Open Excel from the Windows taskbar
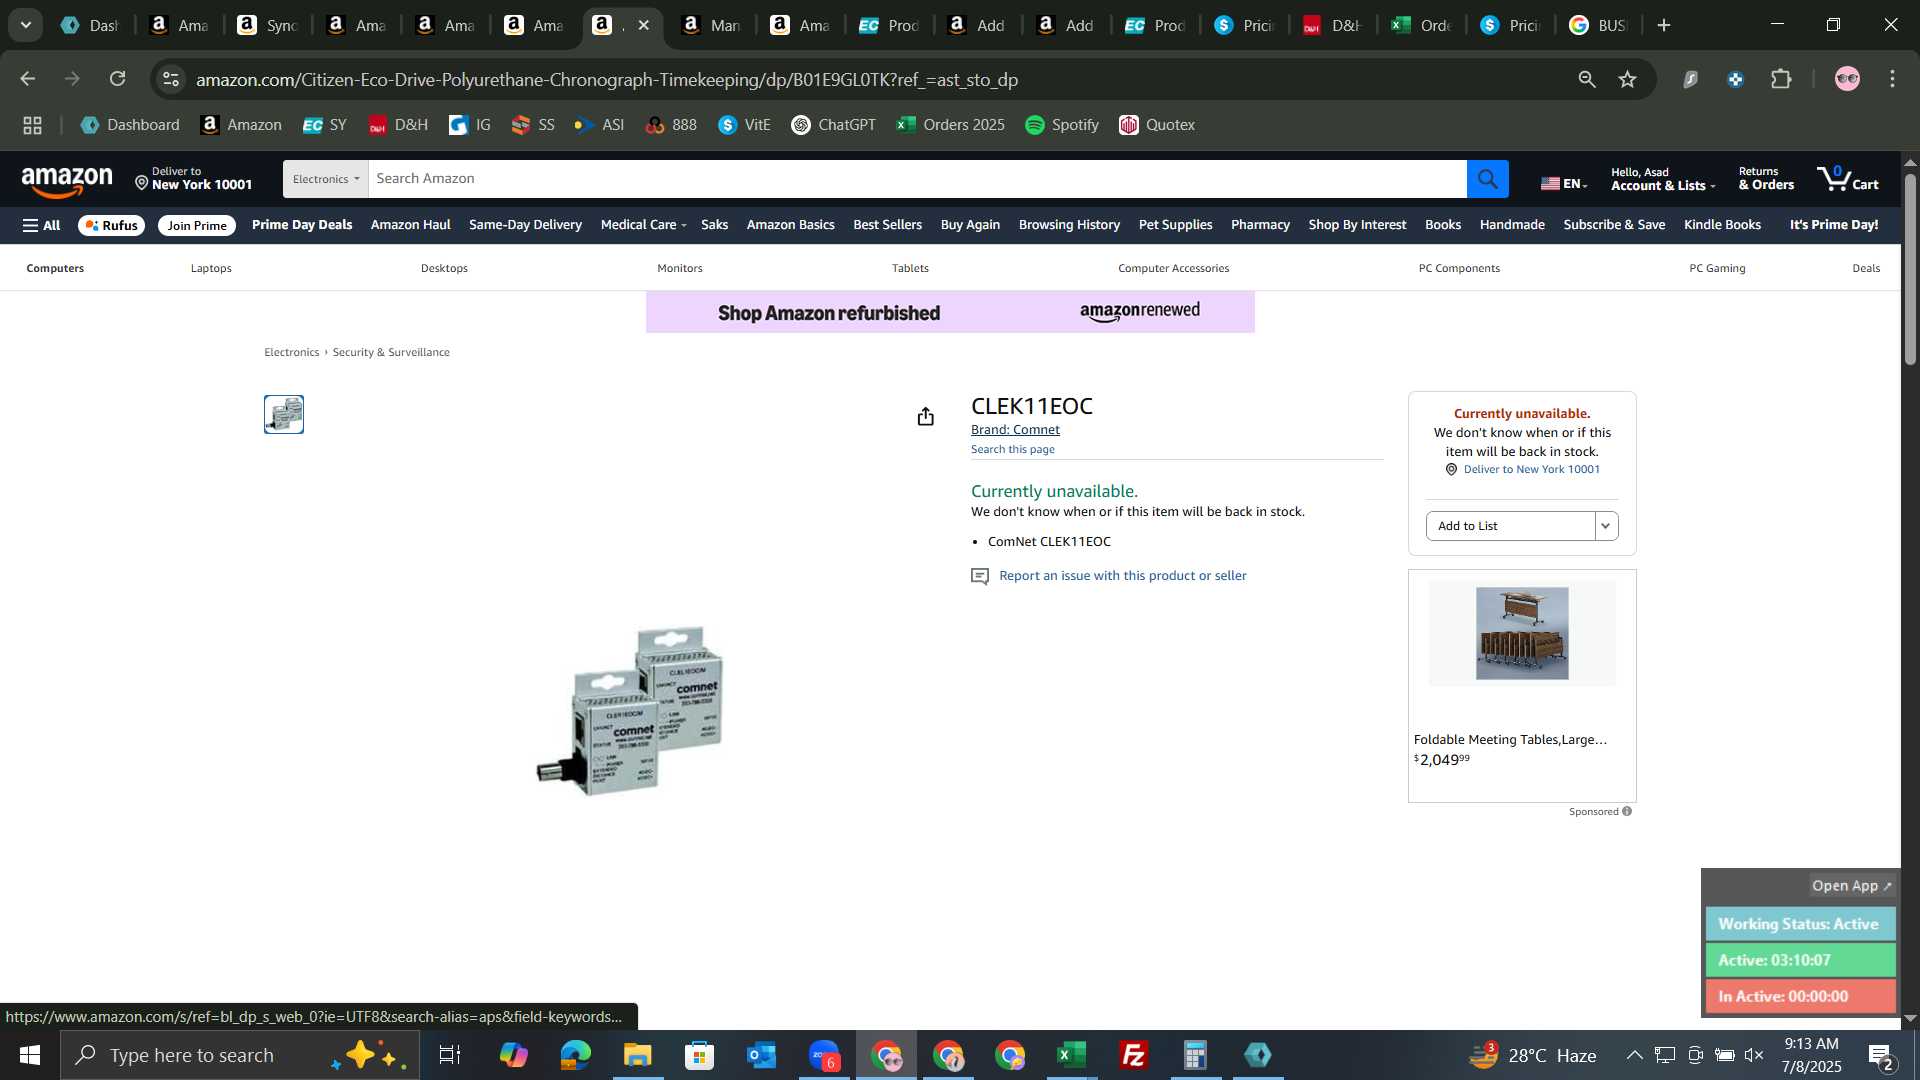Screen dimensions: 1920x1080 (1072, 1055)
